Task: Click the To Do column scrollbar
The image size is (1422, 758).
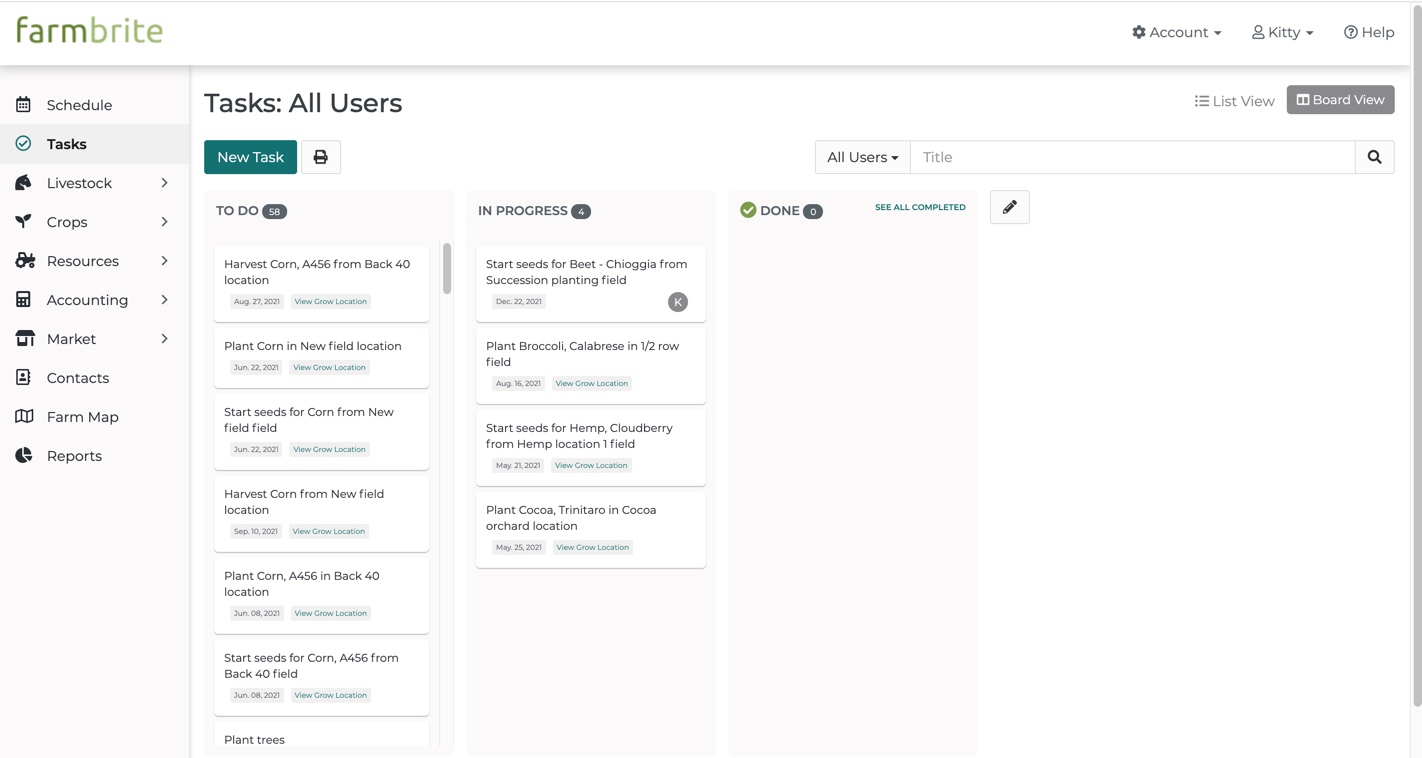Action: tap(447, 268)
